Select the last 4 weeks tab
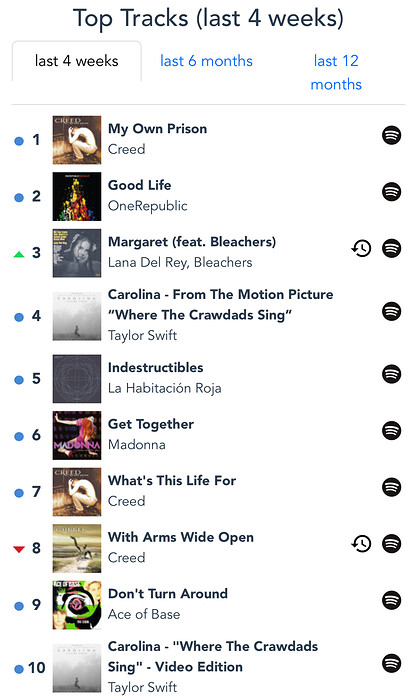Screen dimensions: 417x700 point(77,61)
